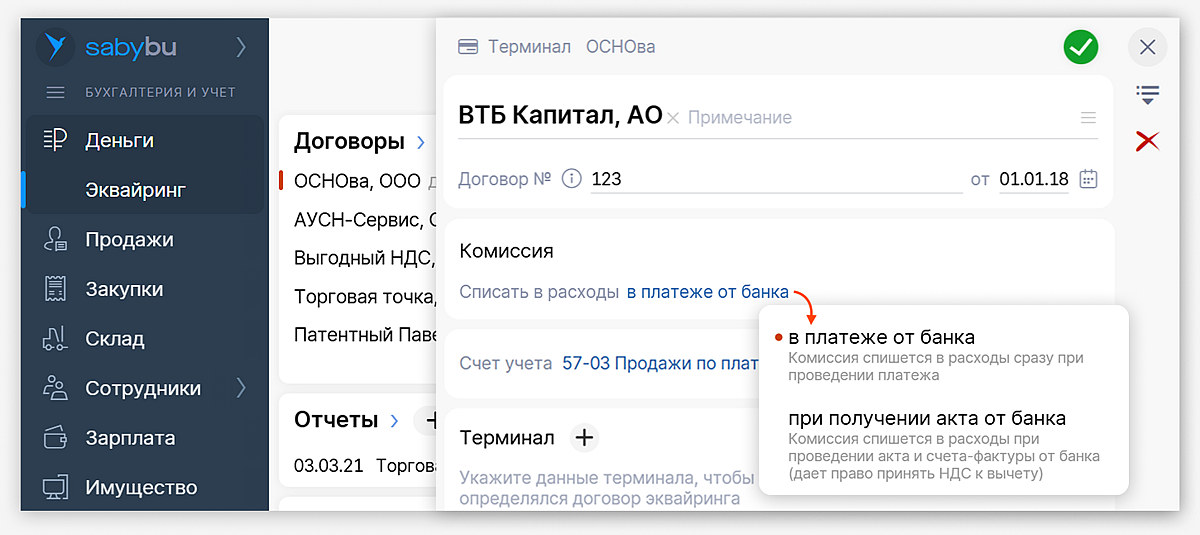Open the hamburger menu in the sidebar
The width and height of the screenshot is (1200, 535).
click(56, 92)
